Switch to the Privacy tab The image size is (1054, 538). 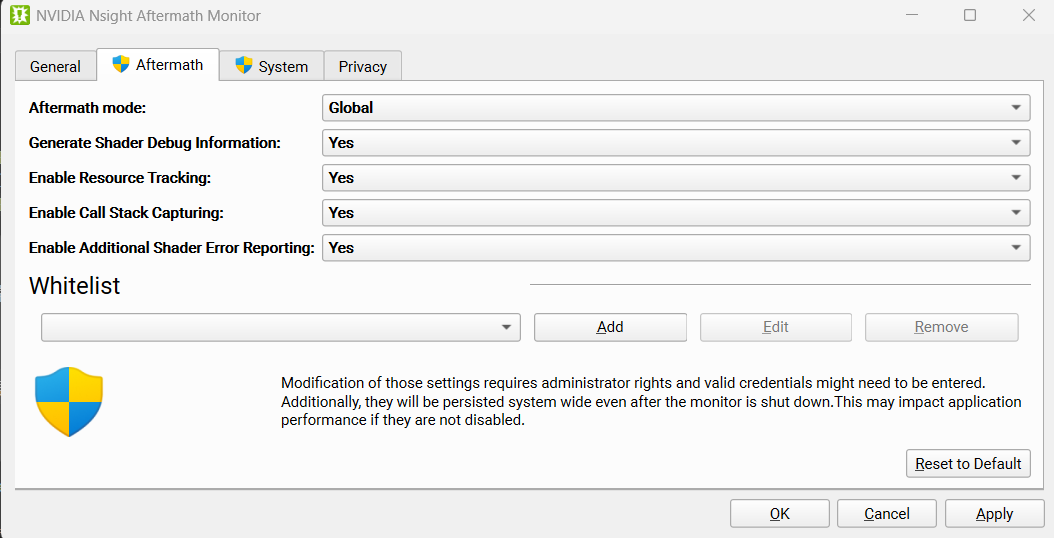tap(363, 67)
